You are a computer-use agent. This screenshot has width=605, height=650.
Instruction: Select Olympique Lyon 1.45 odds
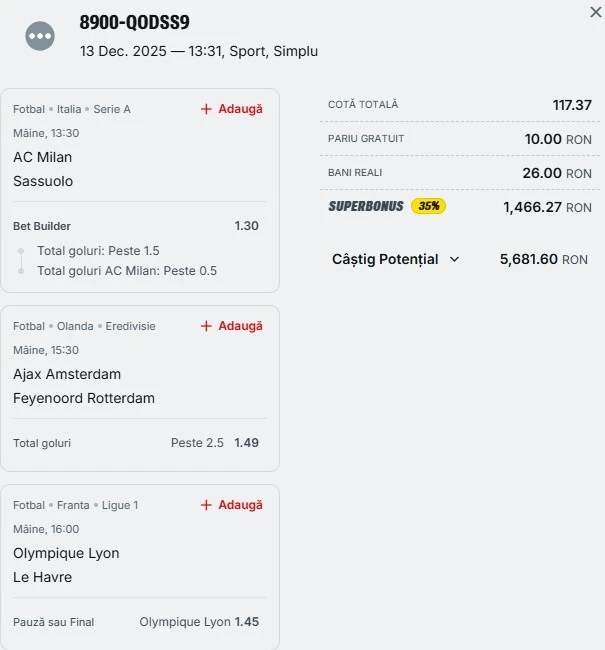246,622
